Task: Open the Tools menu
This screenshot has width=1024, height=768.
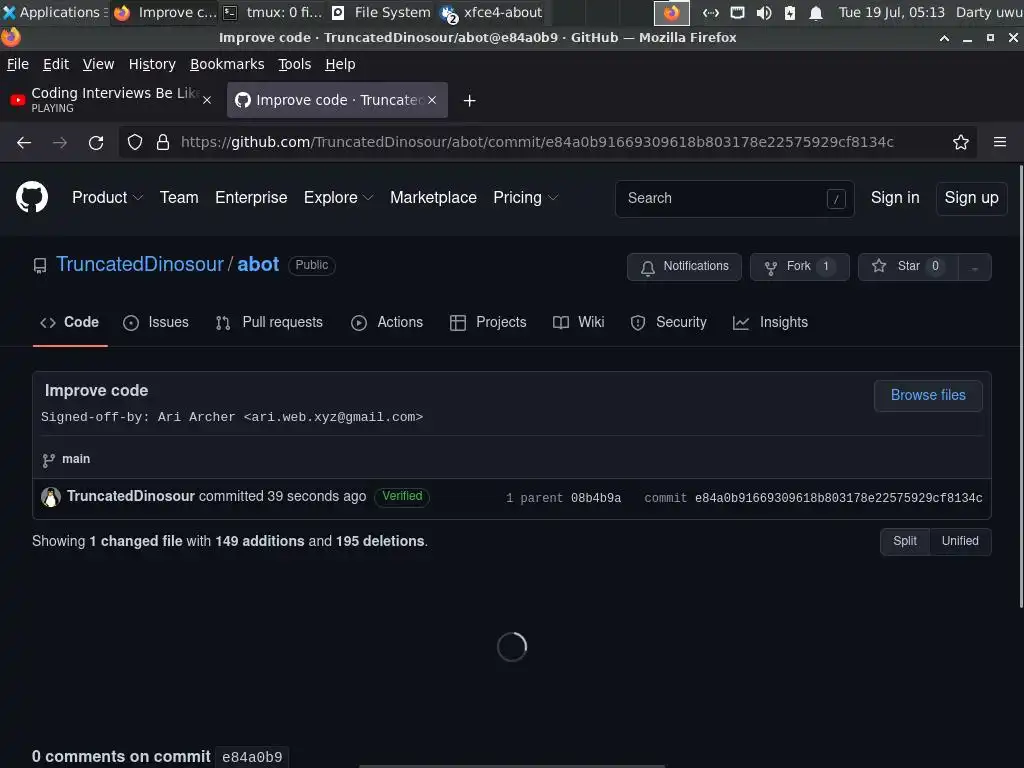Action: 294,64
